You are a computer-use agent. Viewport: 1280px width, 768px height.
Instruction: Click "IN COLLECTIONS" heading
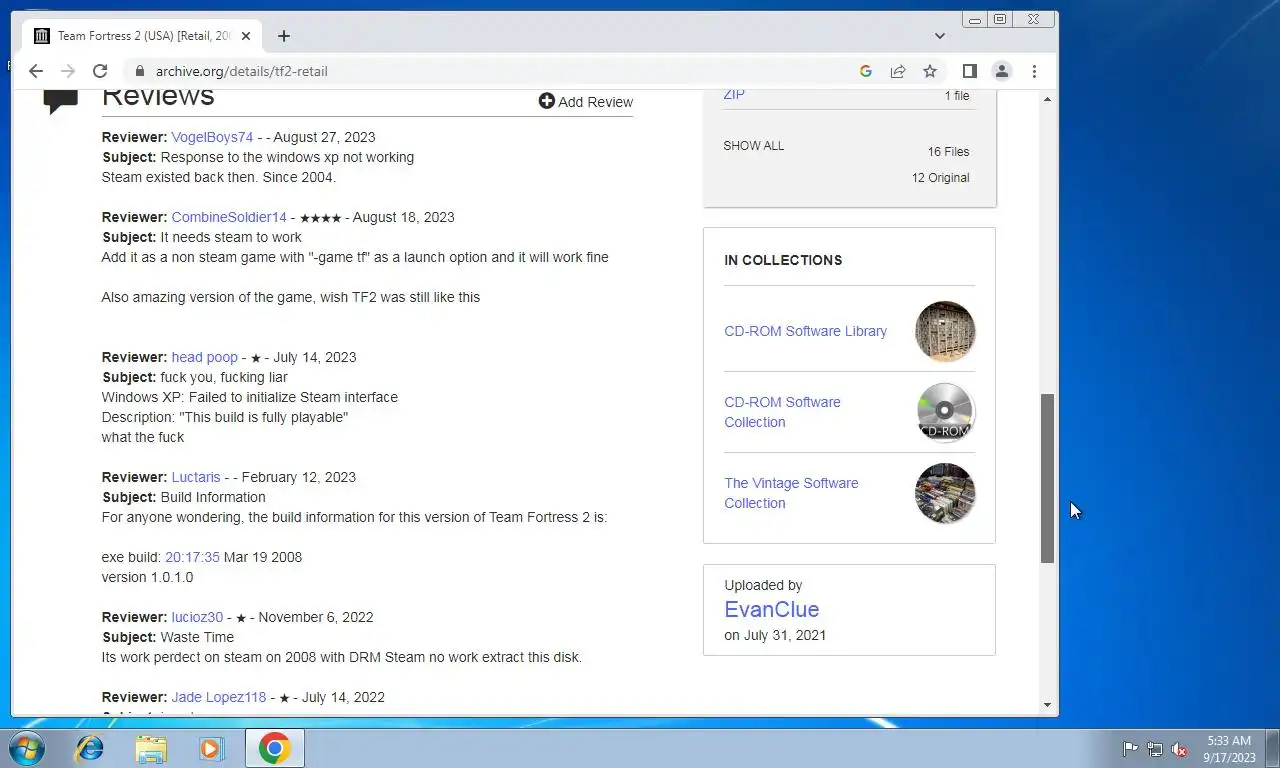click(x=783, y=260)
